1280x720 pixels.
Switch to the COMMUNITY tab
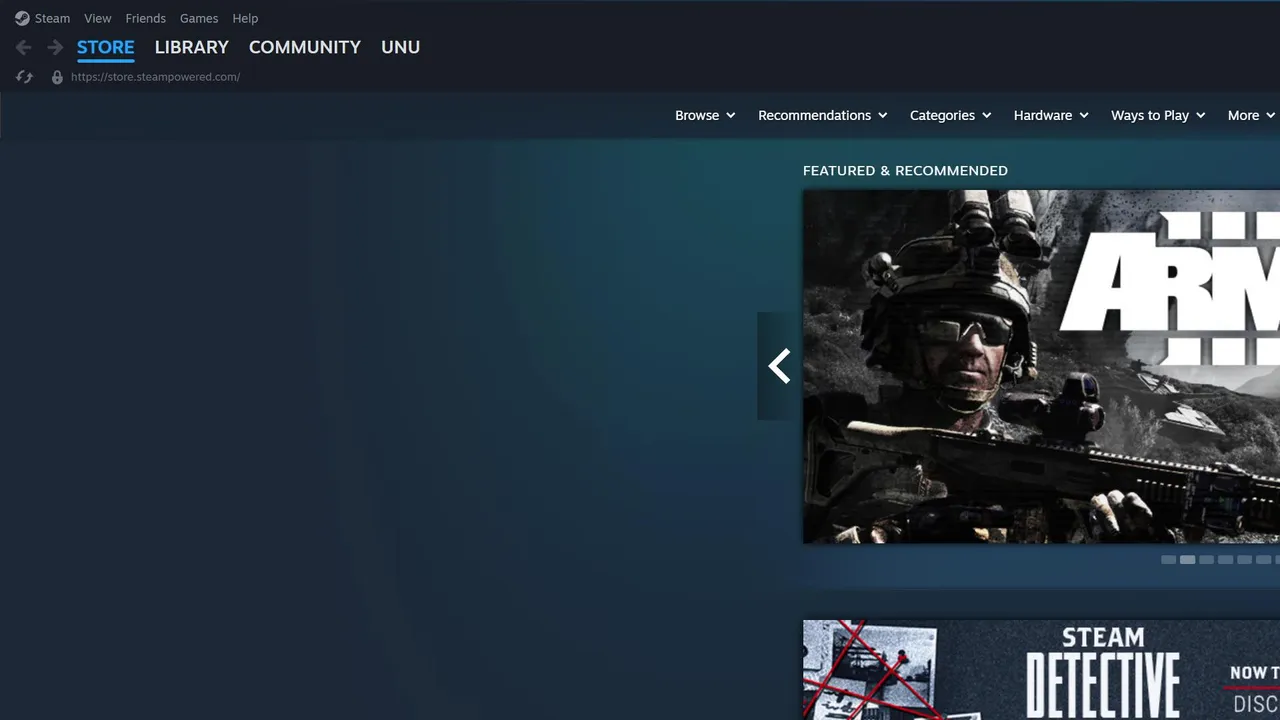[x=305, y=47]
